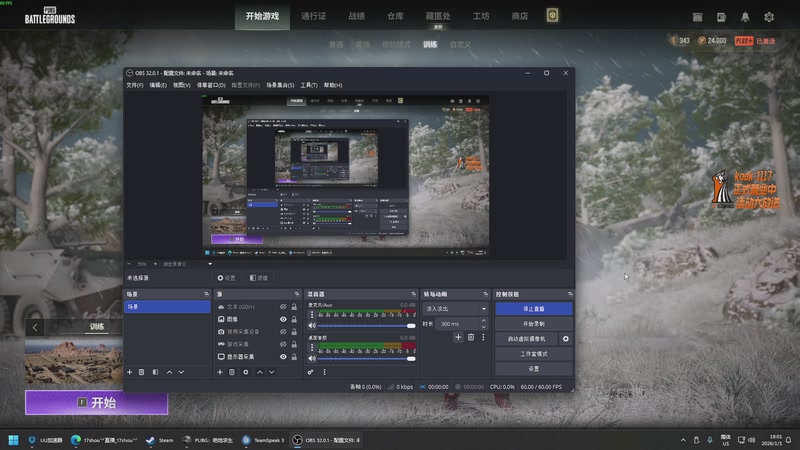
Task: Open OBS 文件(F) menu
Action: pyautogui.click(x=135, y=85)
